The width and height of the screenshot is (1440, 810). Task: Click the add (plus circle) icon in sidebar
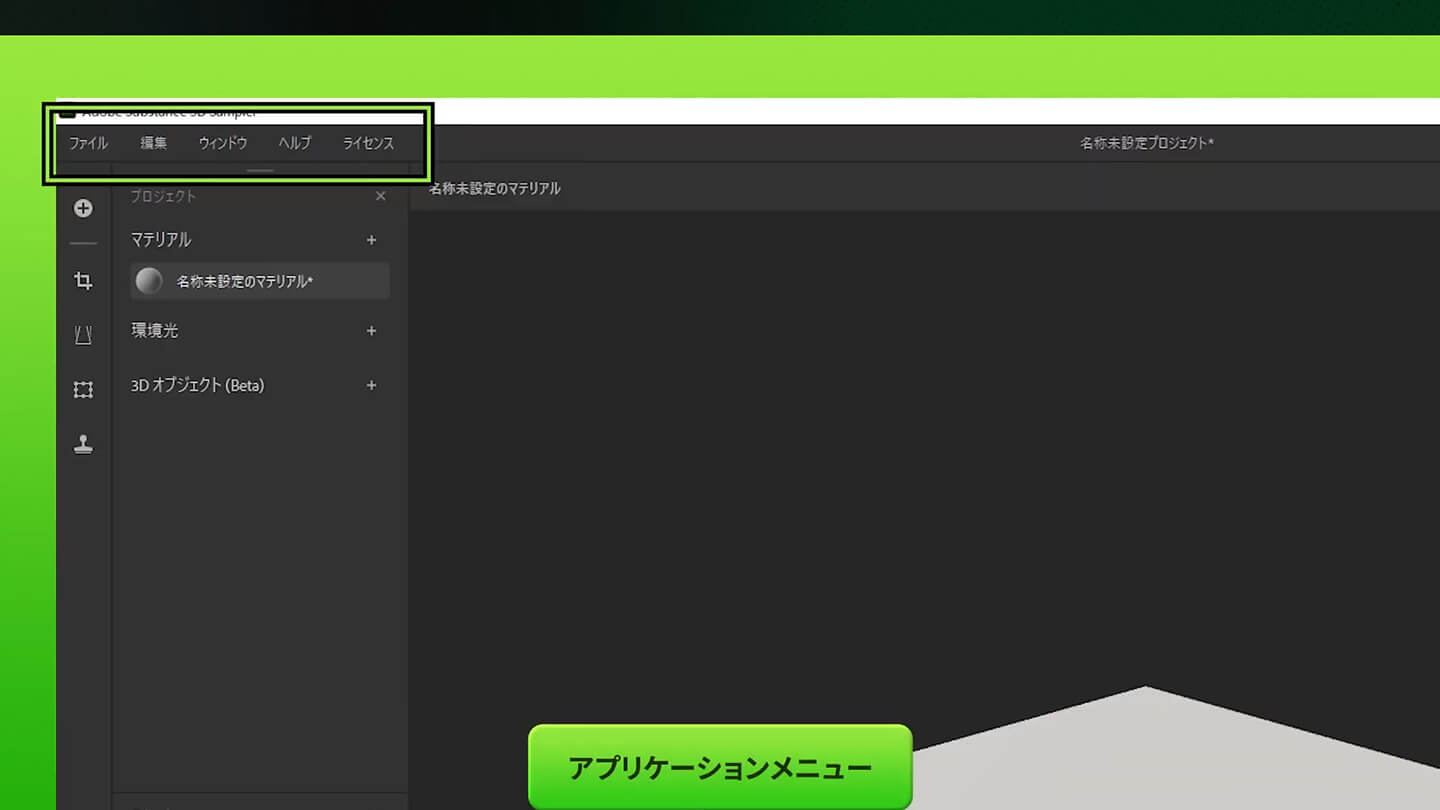[83, 208]
